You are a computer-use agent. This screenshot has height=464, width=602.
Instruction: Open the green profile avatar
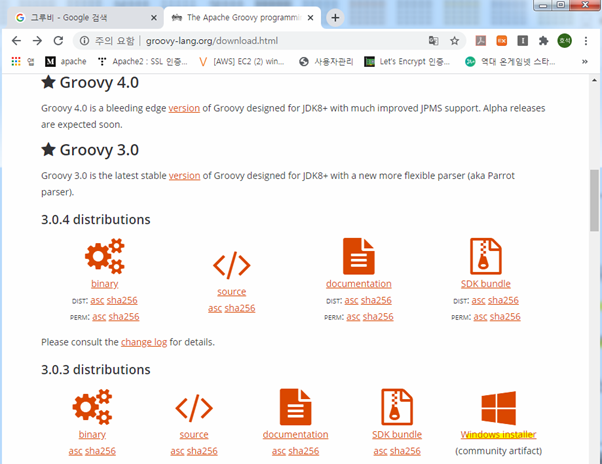click(564, 41)
